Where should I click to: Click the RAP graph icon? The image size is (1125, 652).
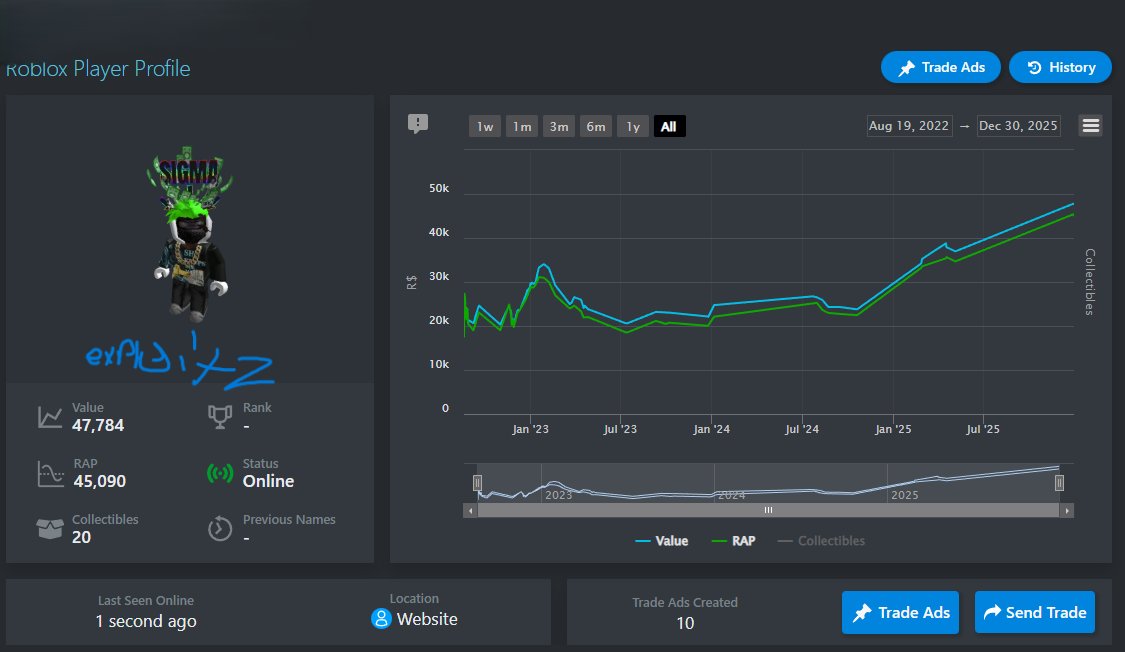[50, 474]
